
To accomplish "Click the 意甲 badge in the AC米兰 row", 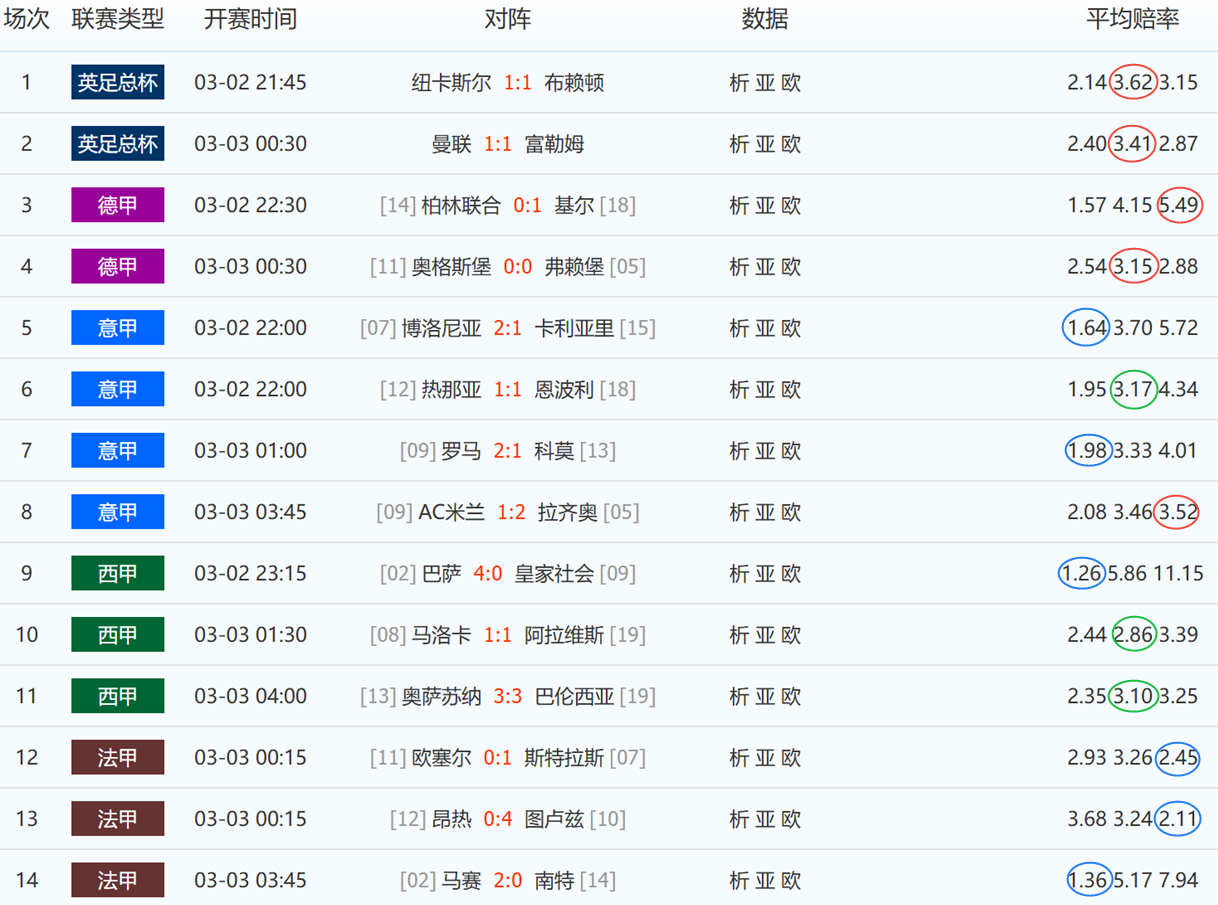I will (x=118, y=512).
